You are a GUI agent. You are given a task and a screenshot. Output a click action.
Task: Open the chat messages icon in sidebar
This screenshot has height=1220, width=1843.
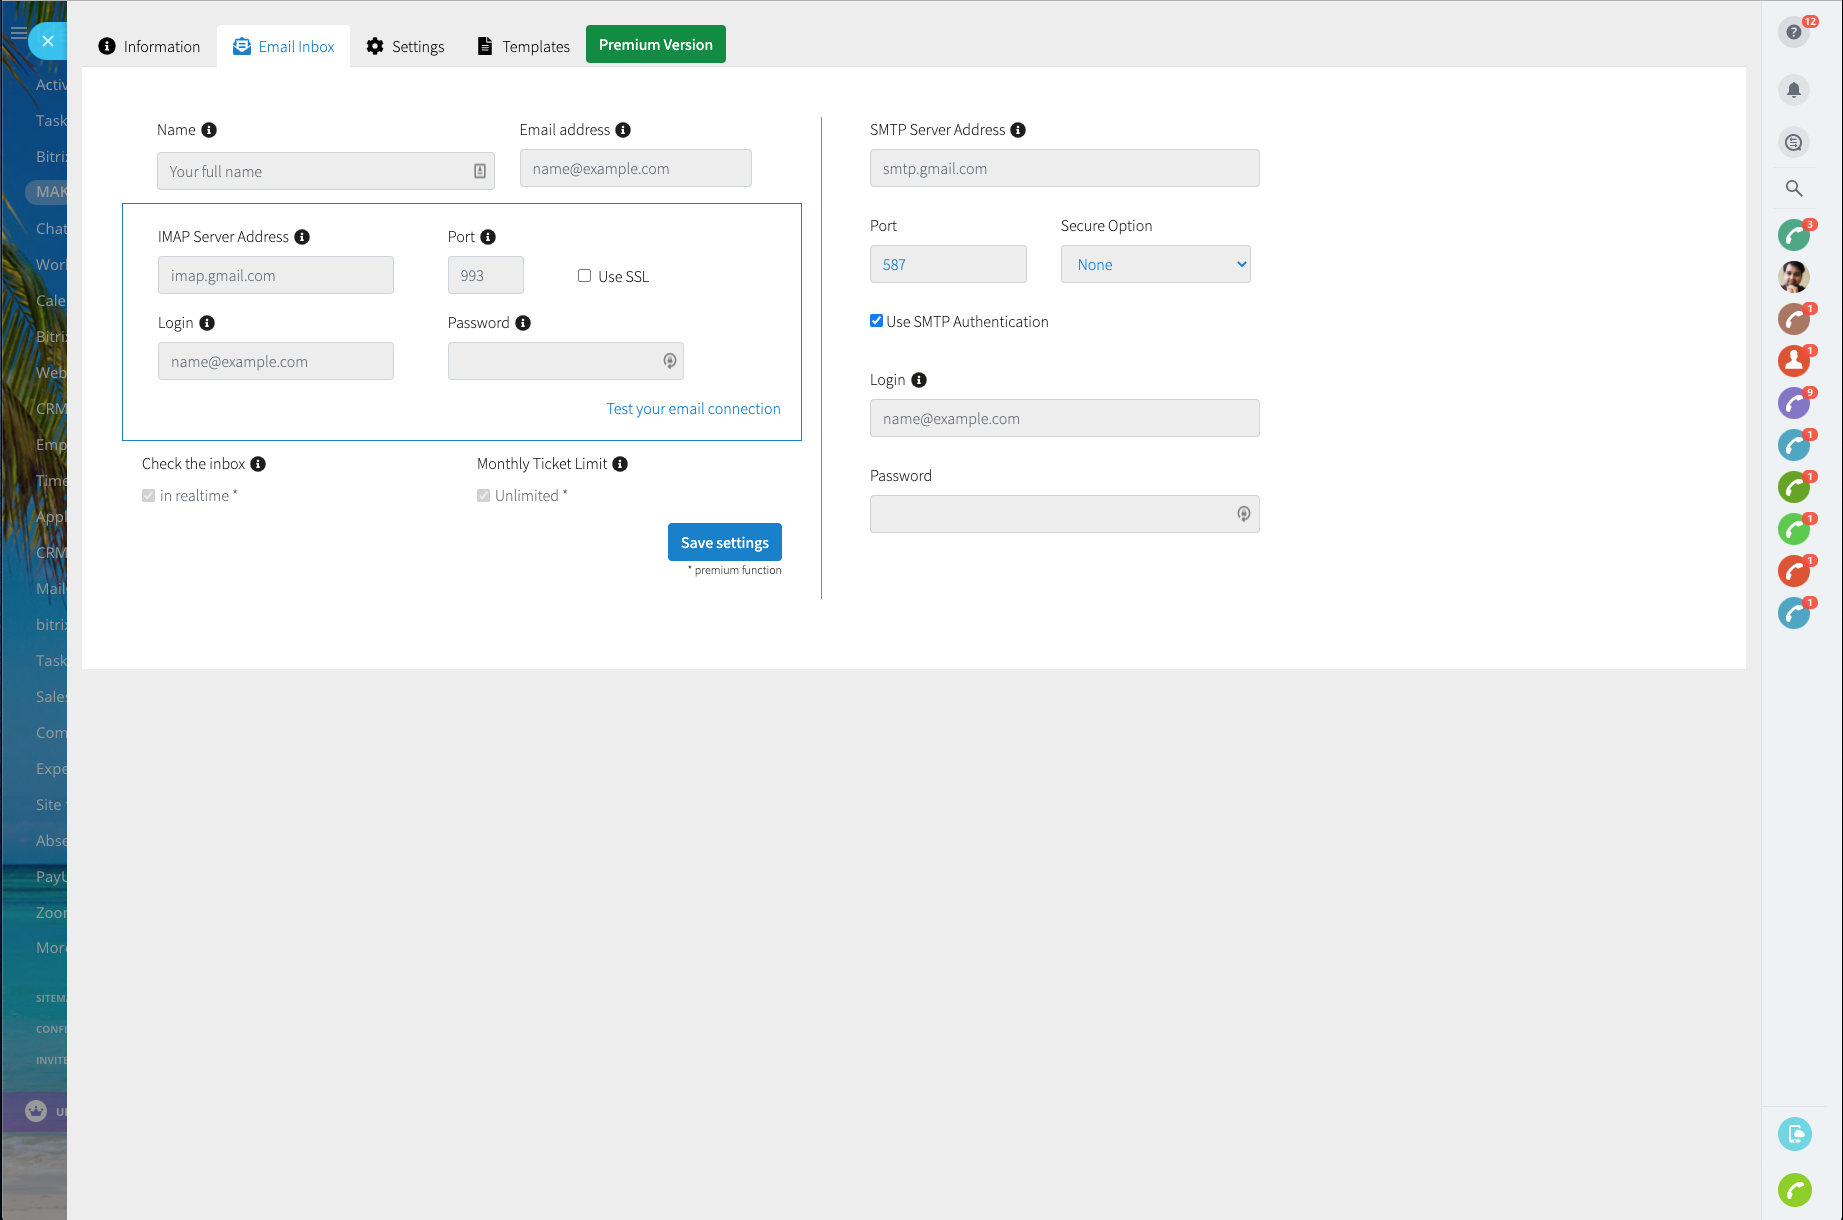pos(1793,142)
